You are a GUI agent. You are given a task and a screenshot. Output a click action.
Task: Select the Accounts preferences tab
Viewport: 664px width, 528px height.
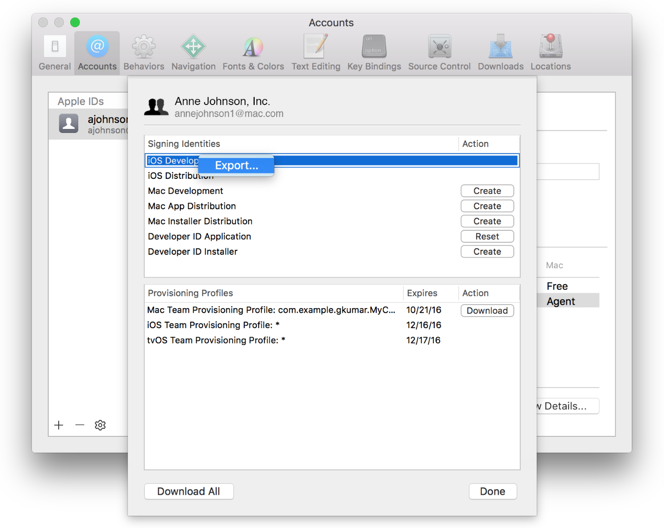click(x=97, y=53)
